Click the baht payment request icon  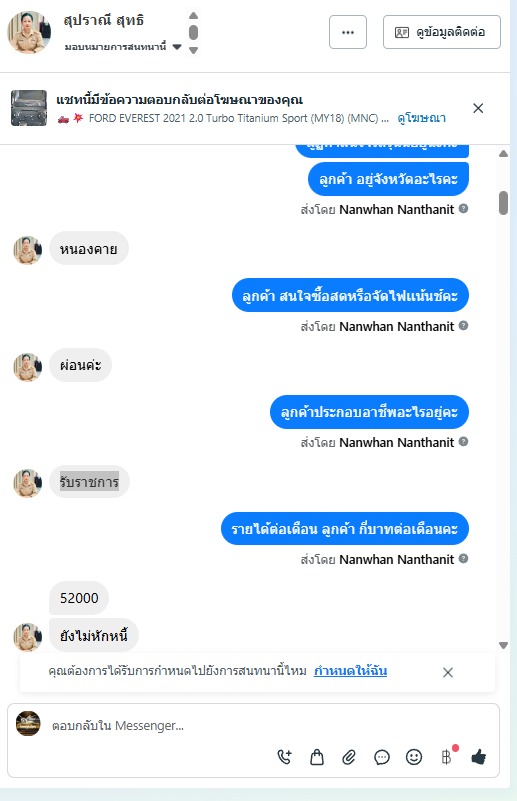[447, 757]
